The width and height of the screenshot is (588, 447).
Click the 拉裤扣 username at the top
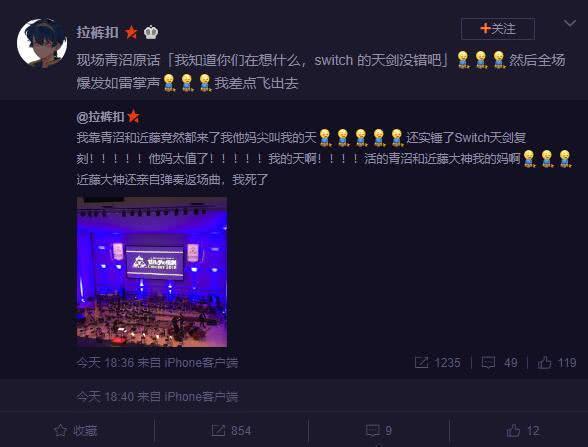click(x=98, y=32)
